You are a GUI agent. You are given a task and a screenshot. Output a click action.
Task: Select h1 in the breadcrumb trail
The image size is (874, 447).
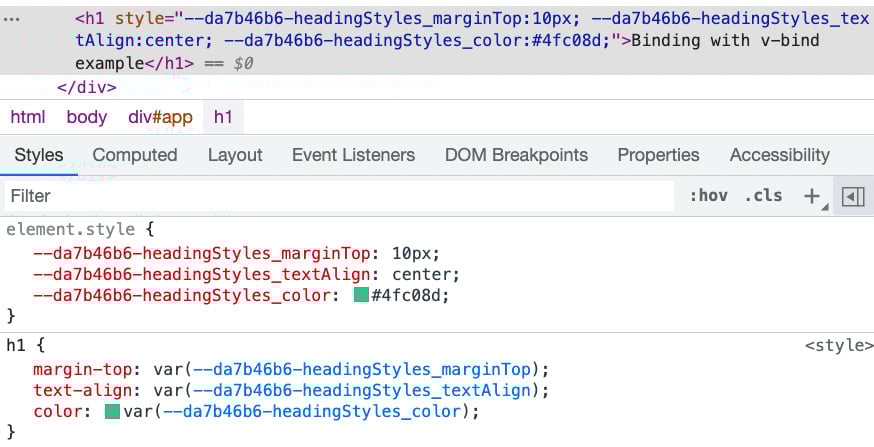(223, 117)
